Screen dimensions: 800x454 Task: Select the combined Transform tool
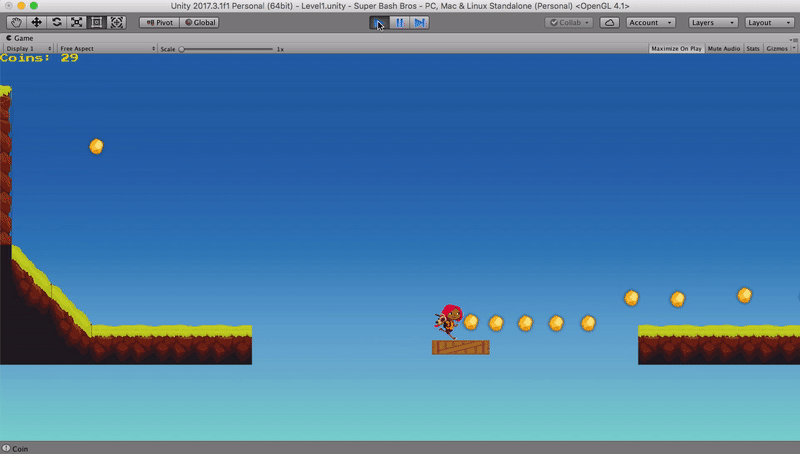click(x=116, y=22)
